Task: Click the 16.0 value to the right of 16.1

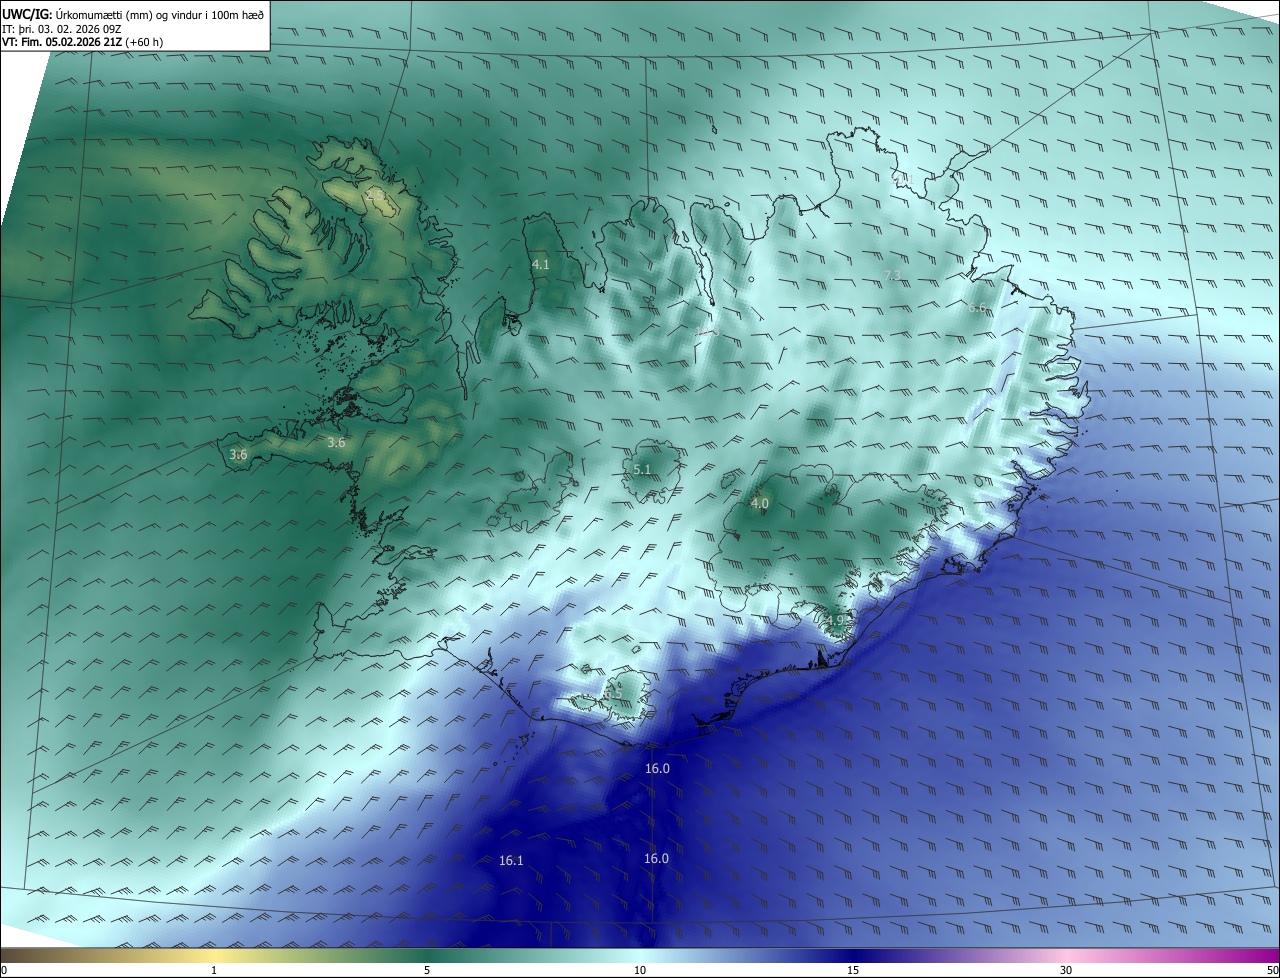Action: click(656, 859)
